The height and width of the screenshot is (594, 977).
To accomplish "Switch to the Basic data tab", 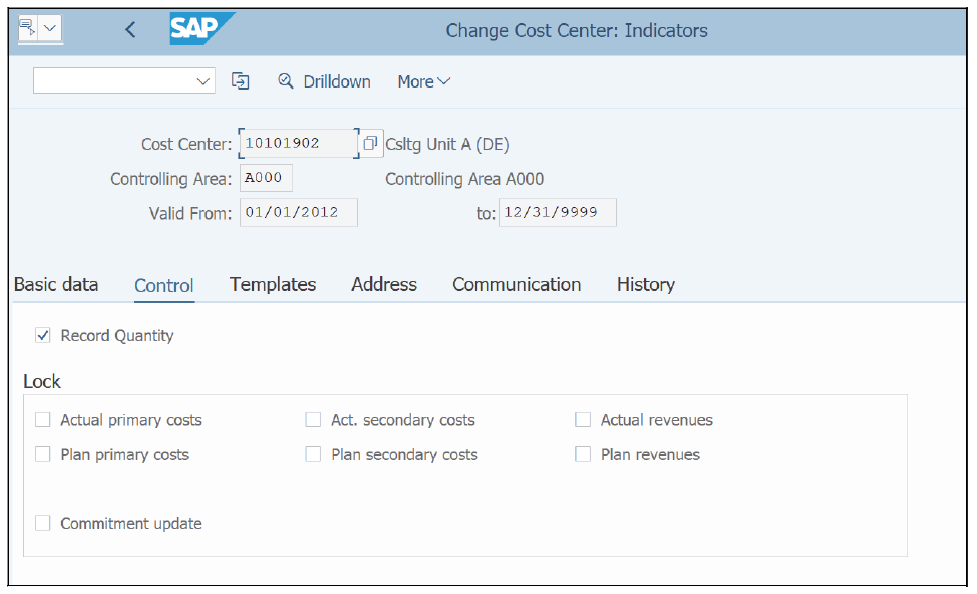I will (55, 284).
